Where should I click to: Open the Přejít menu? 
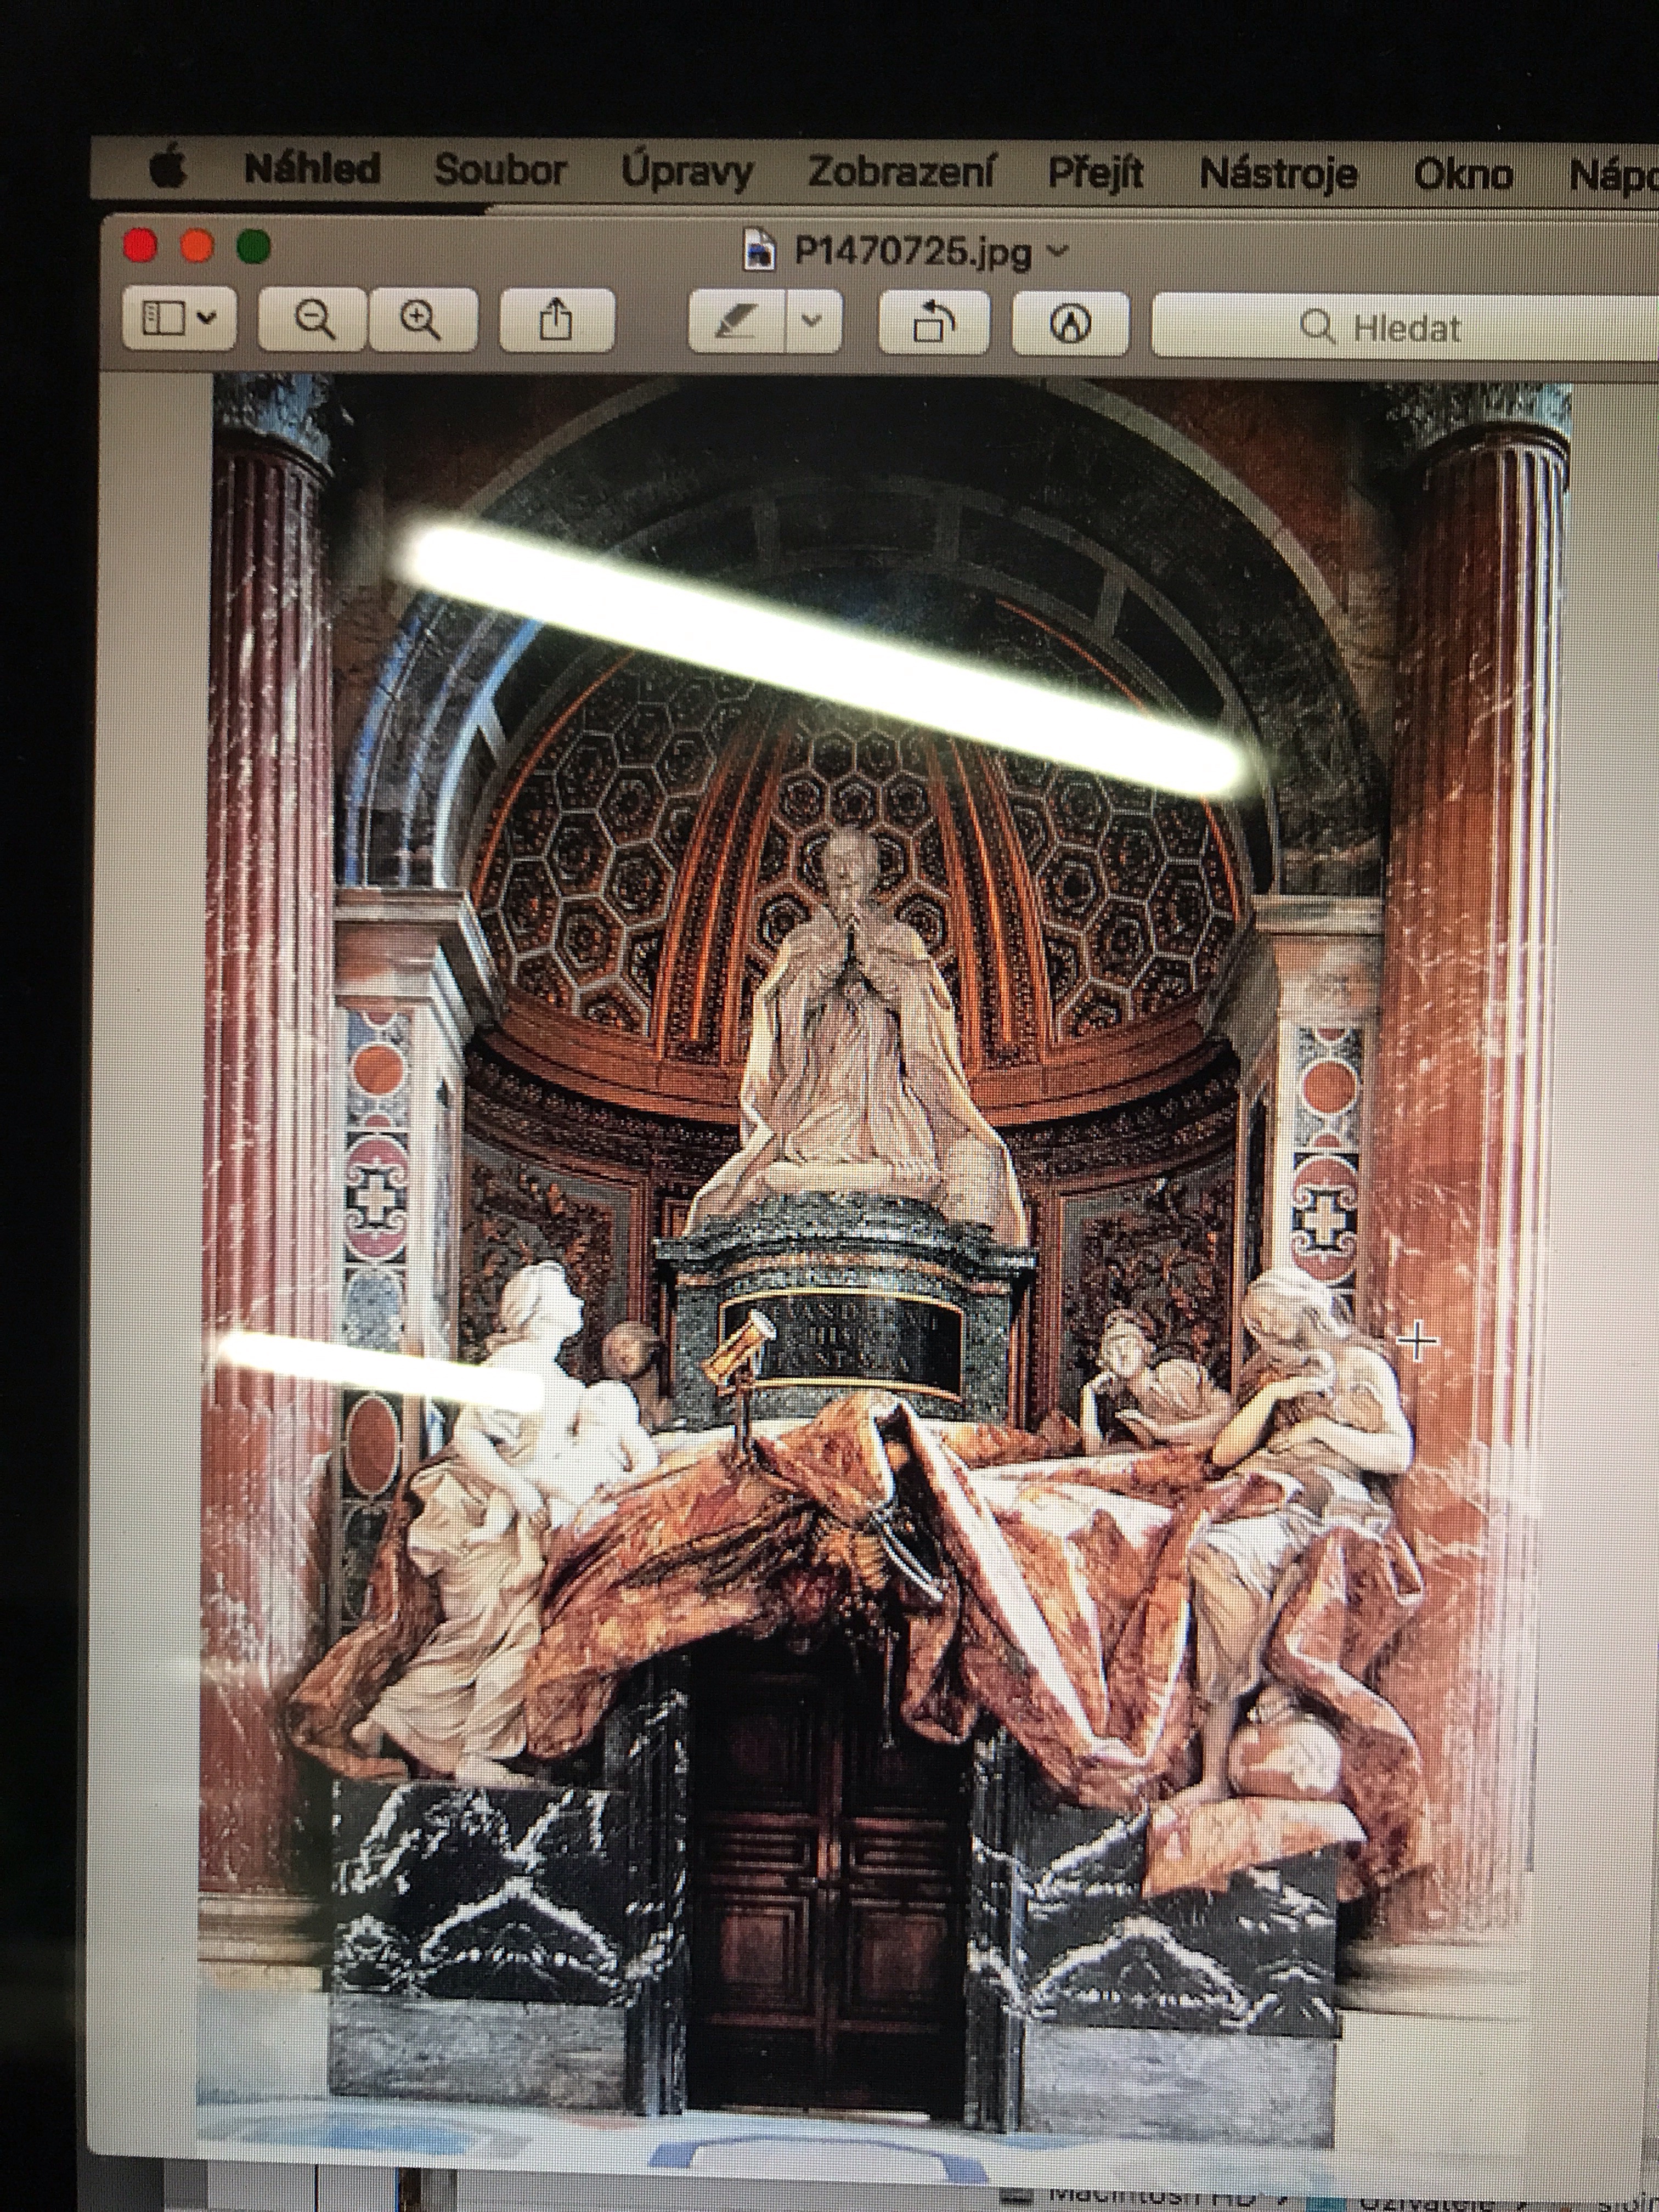click(1096, 173)
